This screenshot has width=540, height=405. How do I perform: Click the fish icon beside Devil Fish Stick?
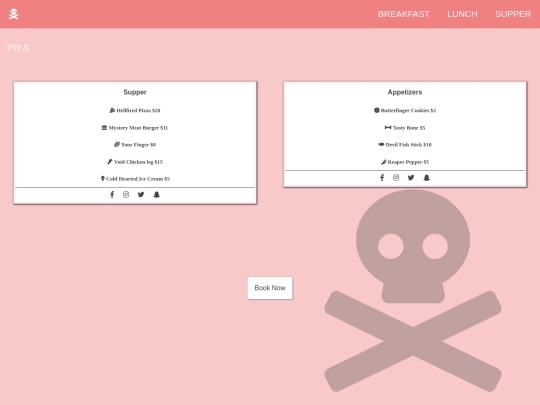381,144
